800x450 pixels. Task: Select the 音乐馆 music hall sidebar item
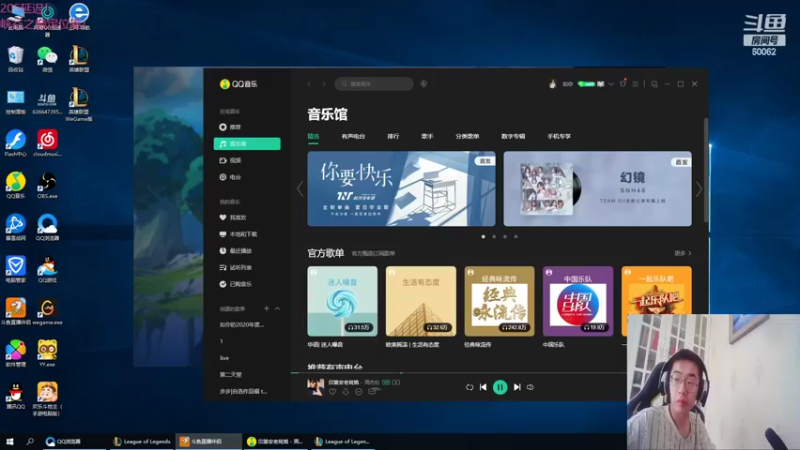point(247,144)
